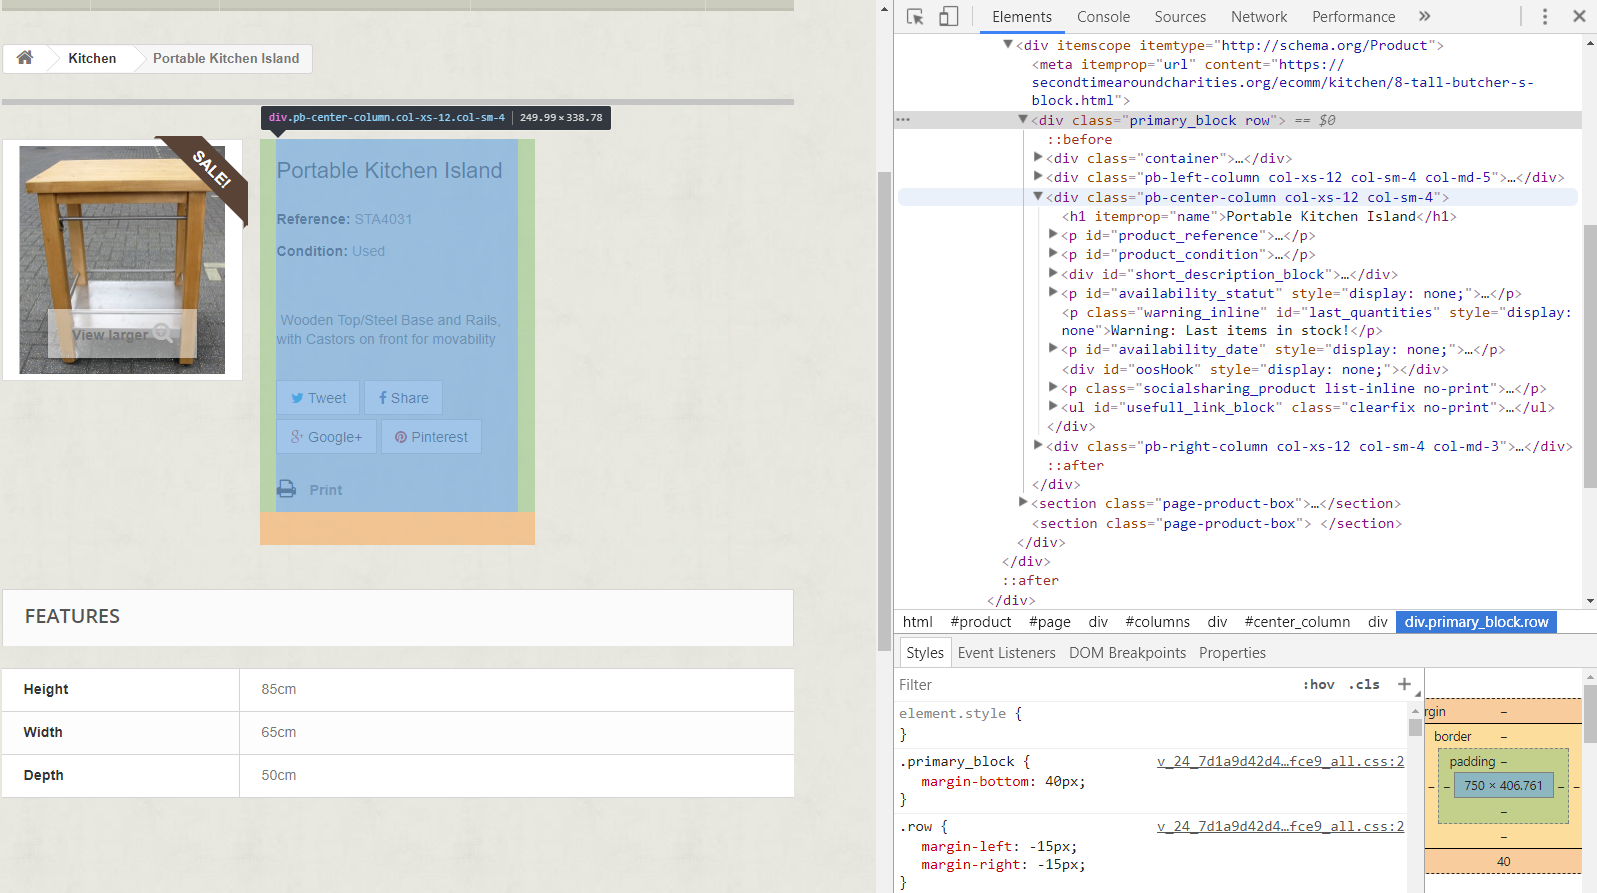The image size is (1597, 893).
Task: Expand the page-product-box section node
Action: coord(1023,503)
